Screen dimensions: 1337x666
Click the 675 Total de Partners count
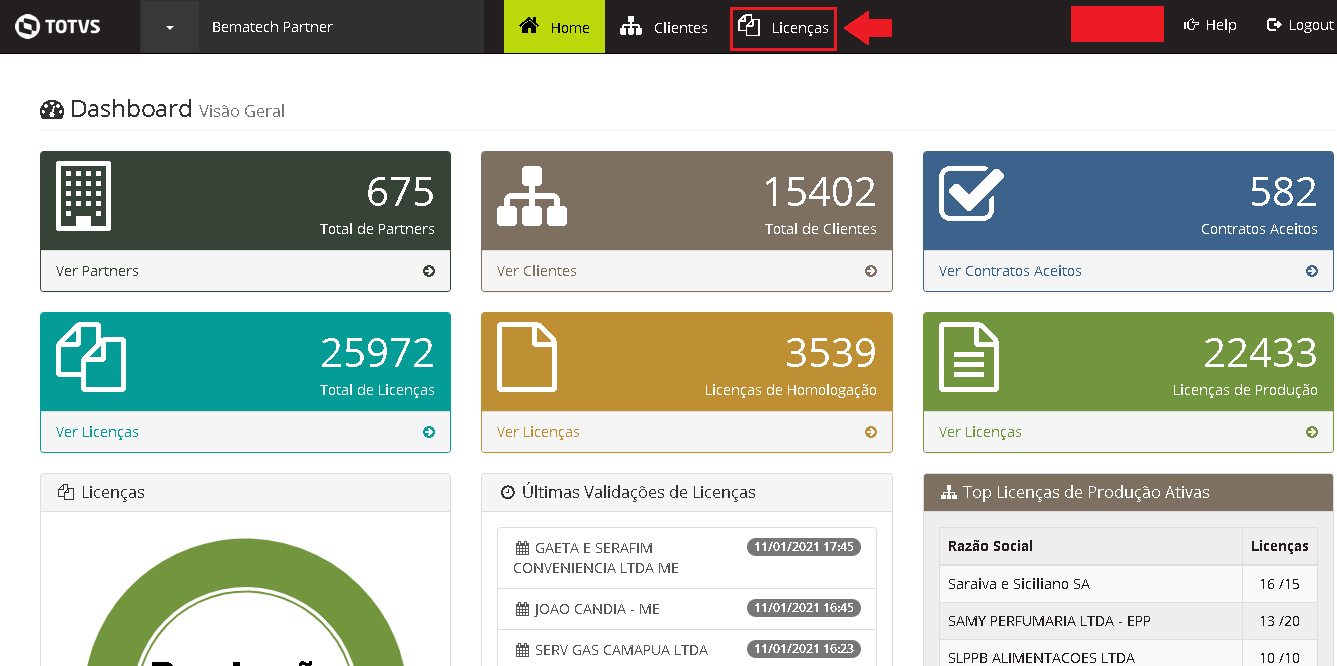coord(400,191)
